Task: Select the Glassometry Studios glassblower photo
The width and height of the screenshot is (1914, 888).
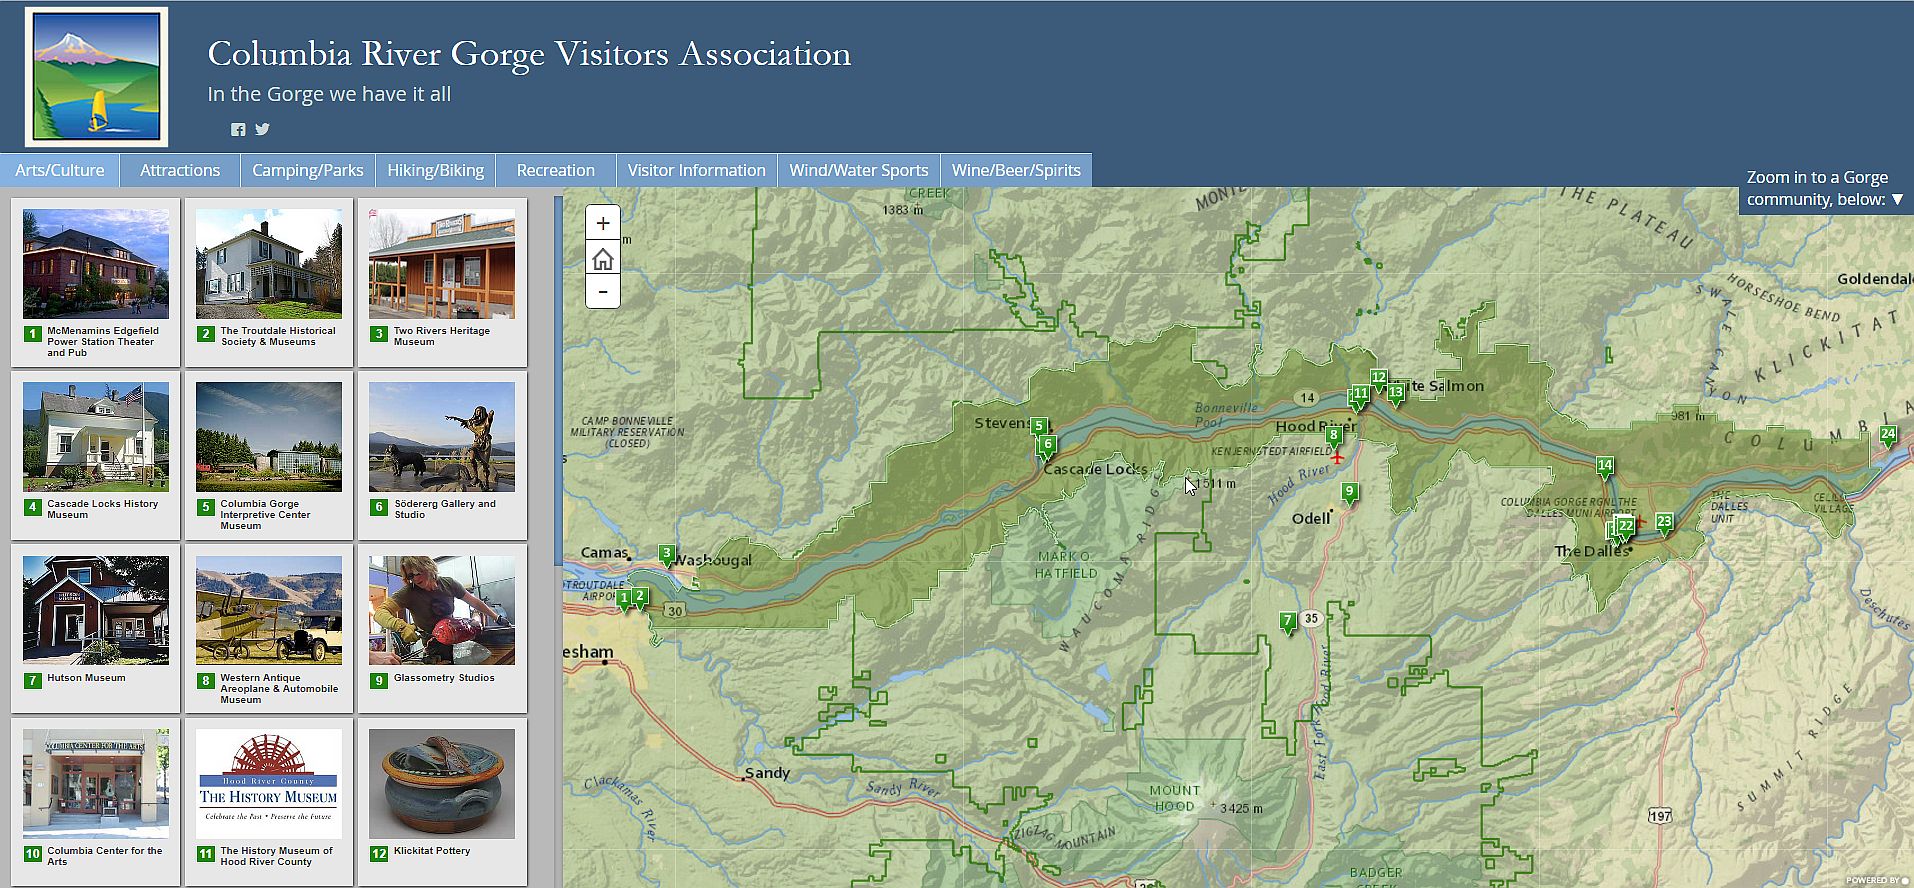Action: click(x=442, y=610)
